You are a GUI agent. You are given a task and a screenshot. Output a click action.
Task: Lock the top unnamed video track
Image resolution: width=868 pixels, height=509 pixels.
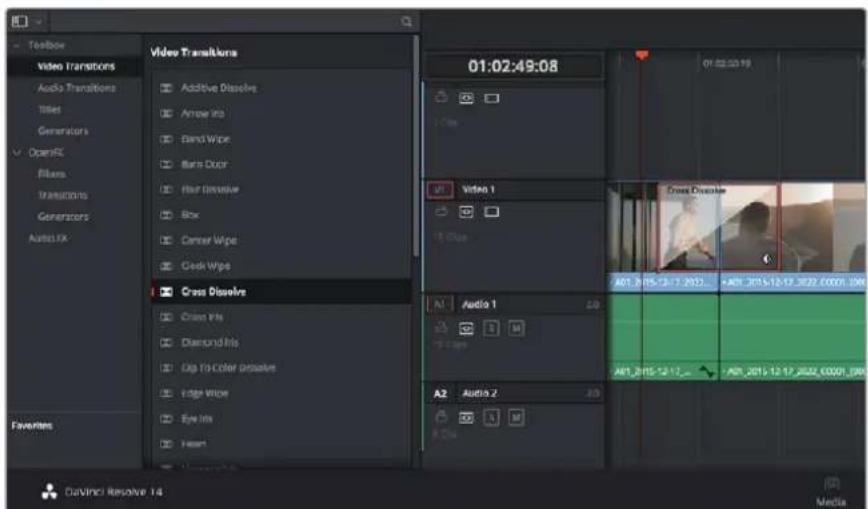[x=441, y=97]
